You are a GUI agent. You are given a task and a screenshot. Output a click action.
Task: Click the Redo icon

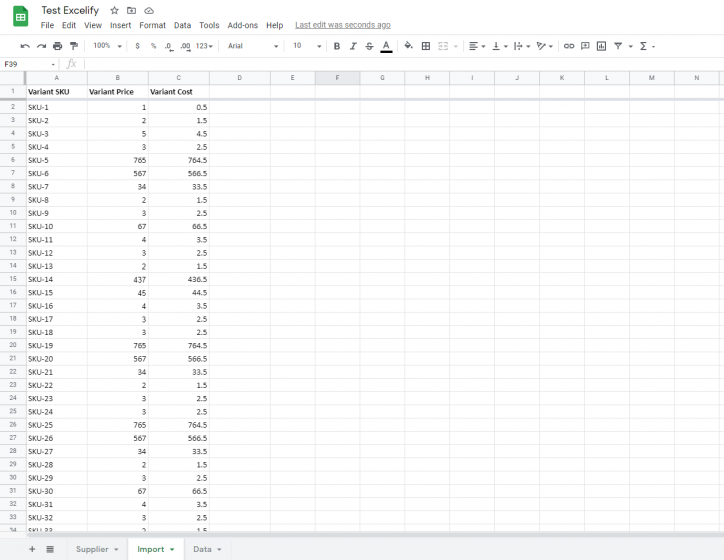point(42,46)
